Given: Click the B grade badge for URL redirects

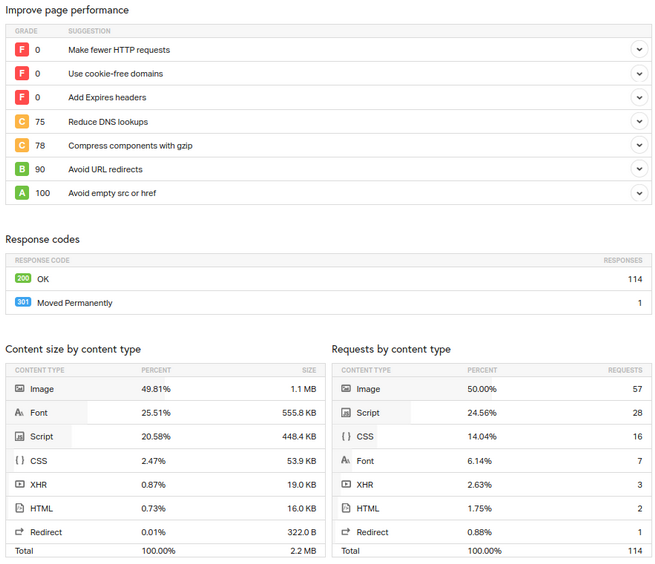Looking at the screenshot, I should (22, 169).
